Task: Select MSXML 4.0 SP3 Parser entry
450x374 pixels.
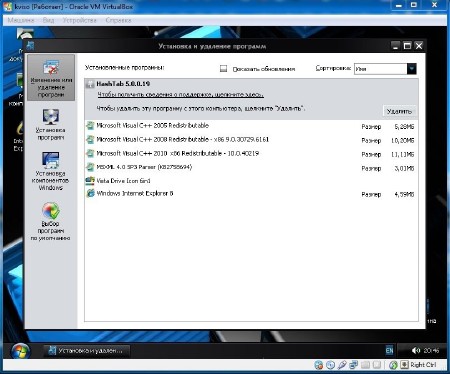Action: coord(251,167)
